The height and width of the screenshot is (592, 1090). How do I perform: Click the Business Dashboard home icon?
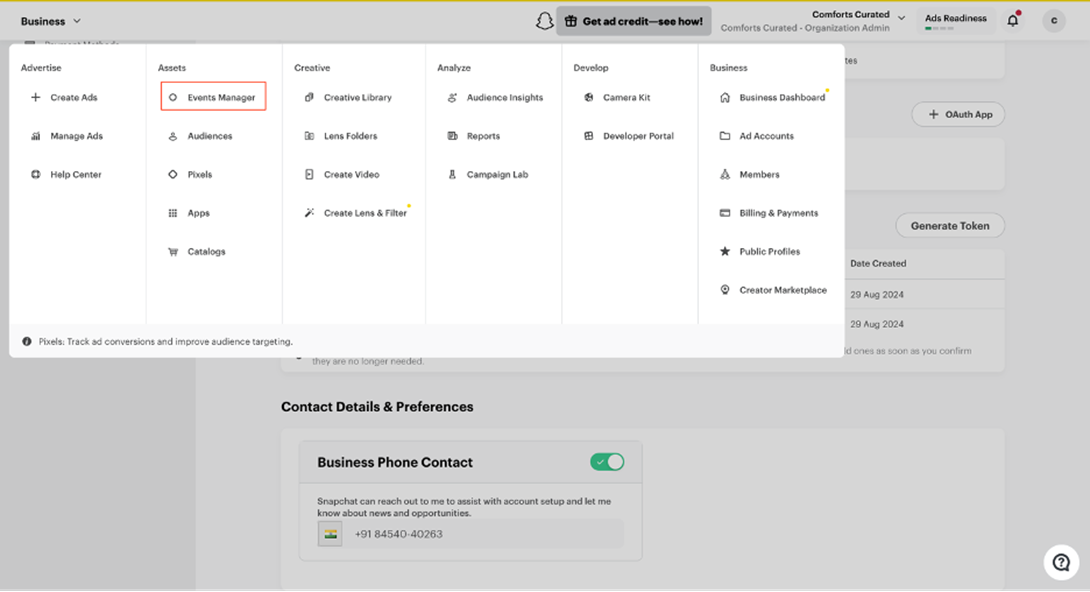725,97
